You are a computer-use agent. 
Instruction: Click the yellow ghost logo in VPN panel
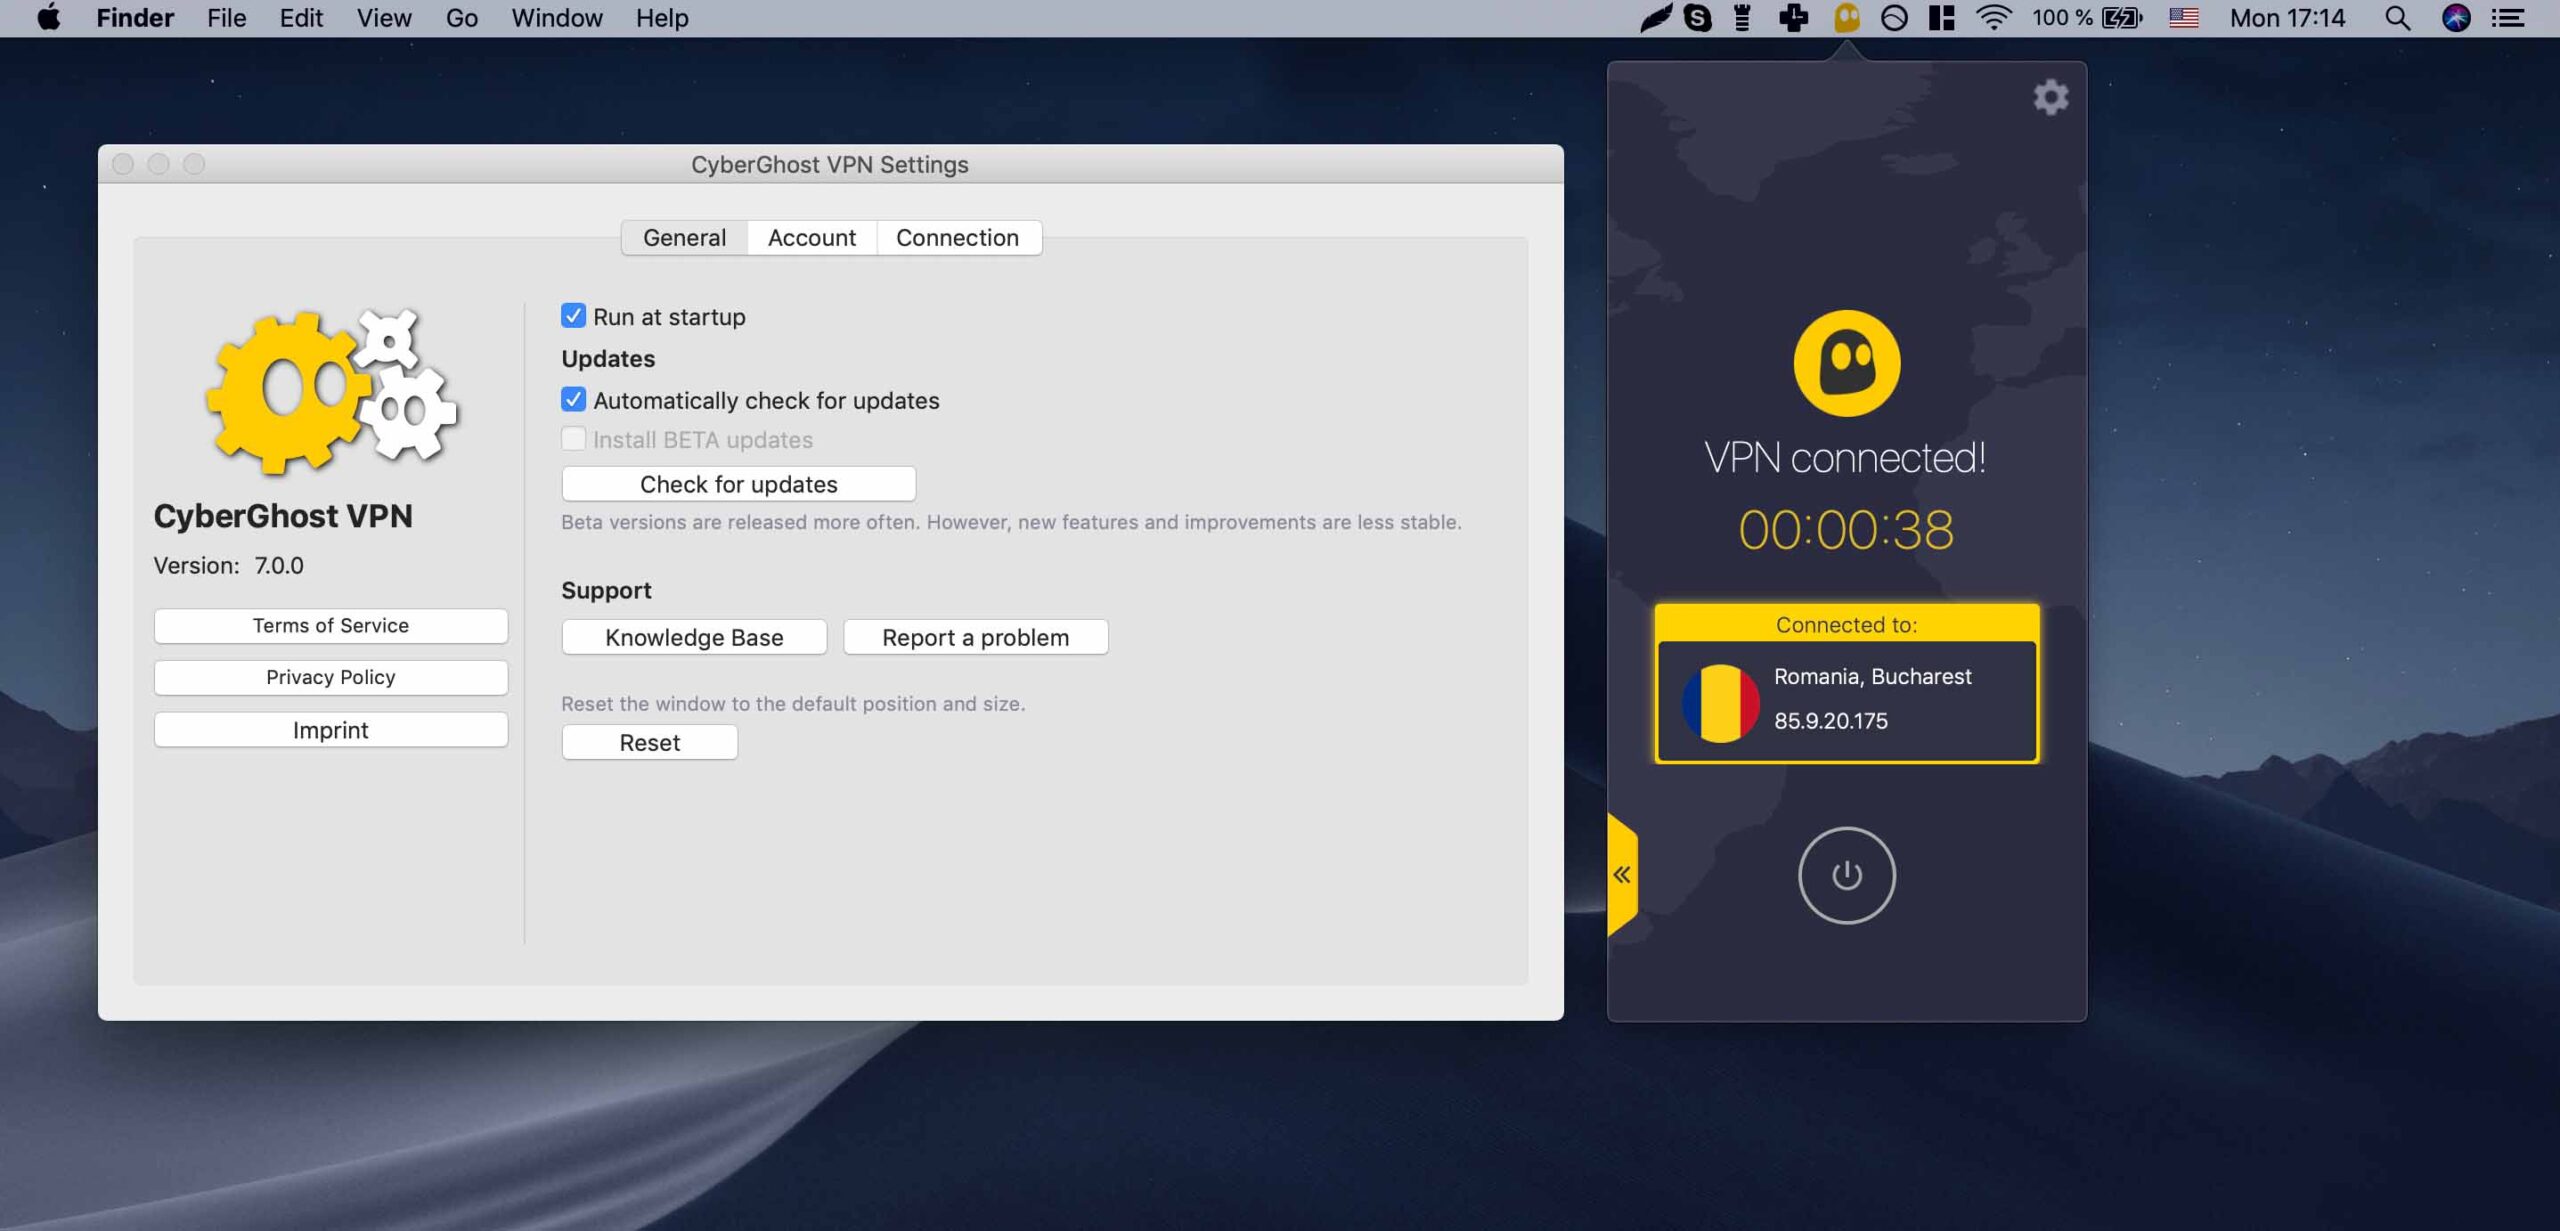(1846, 363)
